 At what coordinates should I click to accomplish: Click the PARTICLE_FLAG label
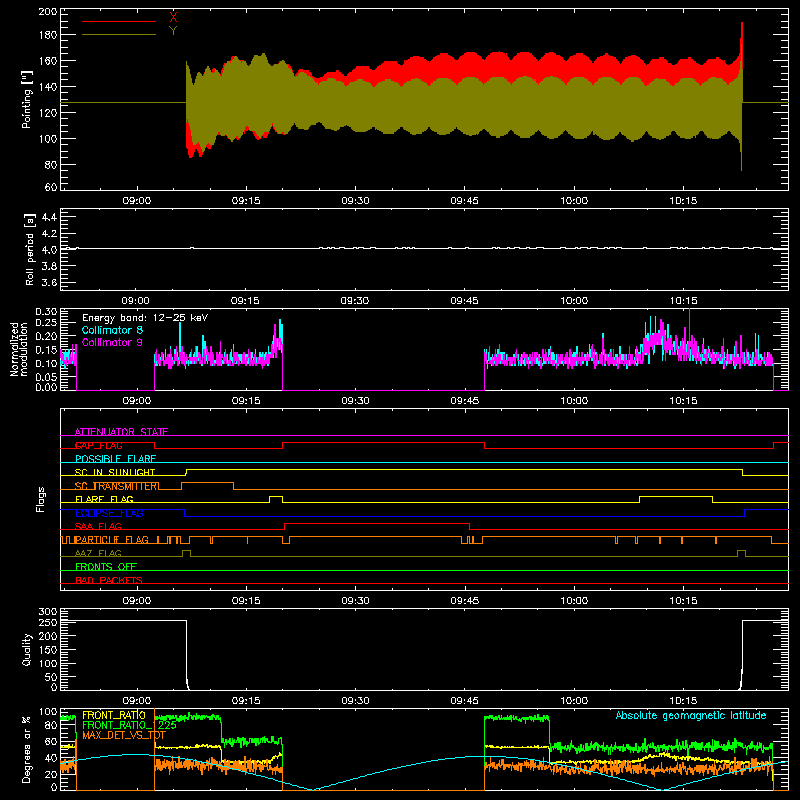point(112,540)
